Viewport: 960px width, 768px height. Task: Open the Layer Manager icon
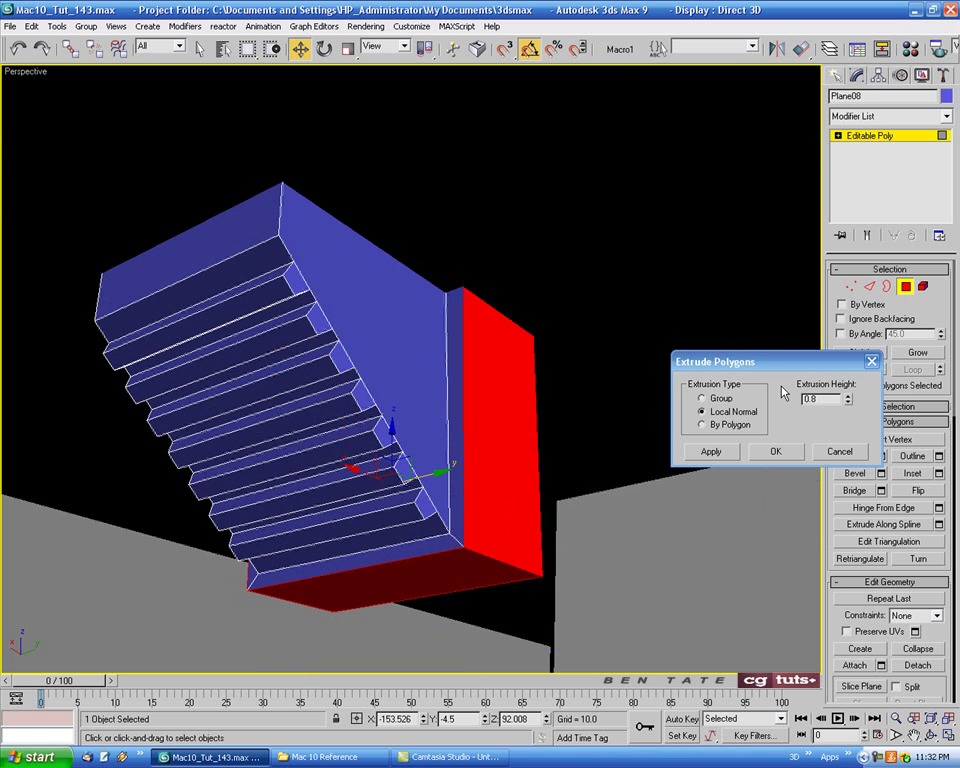pyautogui.click(x=829, y=48)
